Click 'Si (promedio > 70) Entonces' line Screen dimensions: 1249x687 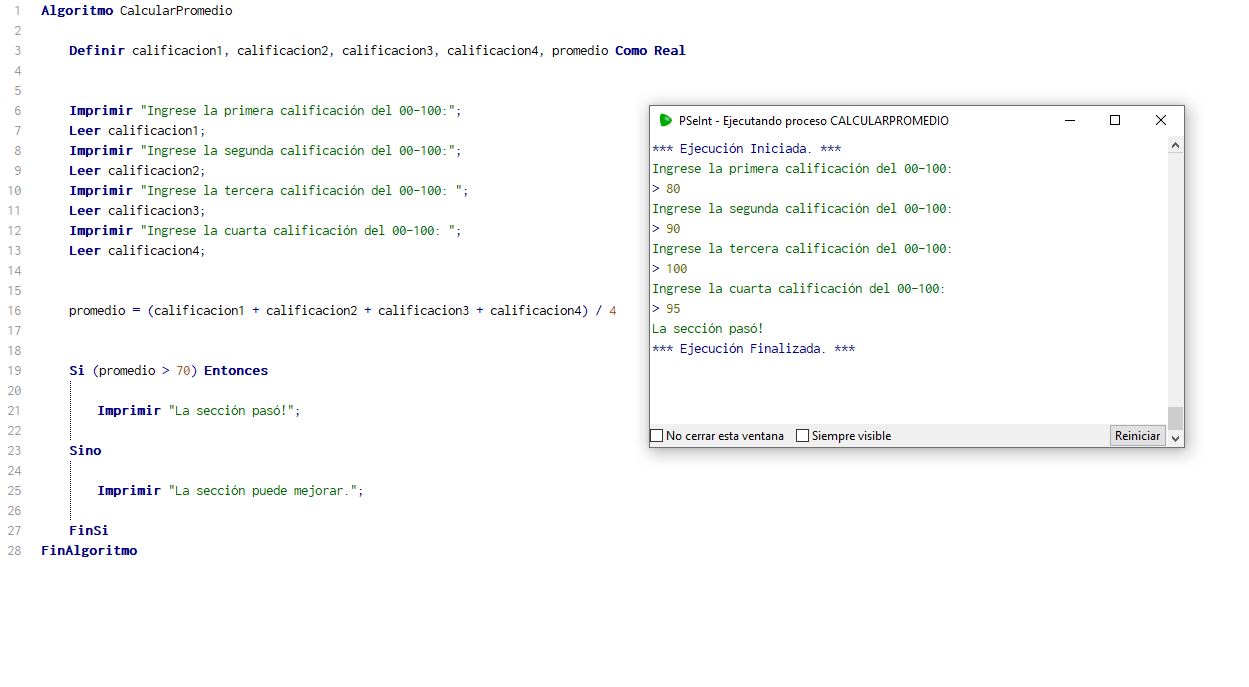pyautogui.click(x=169, y=371)
